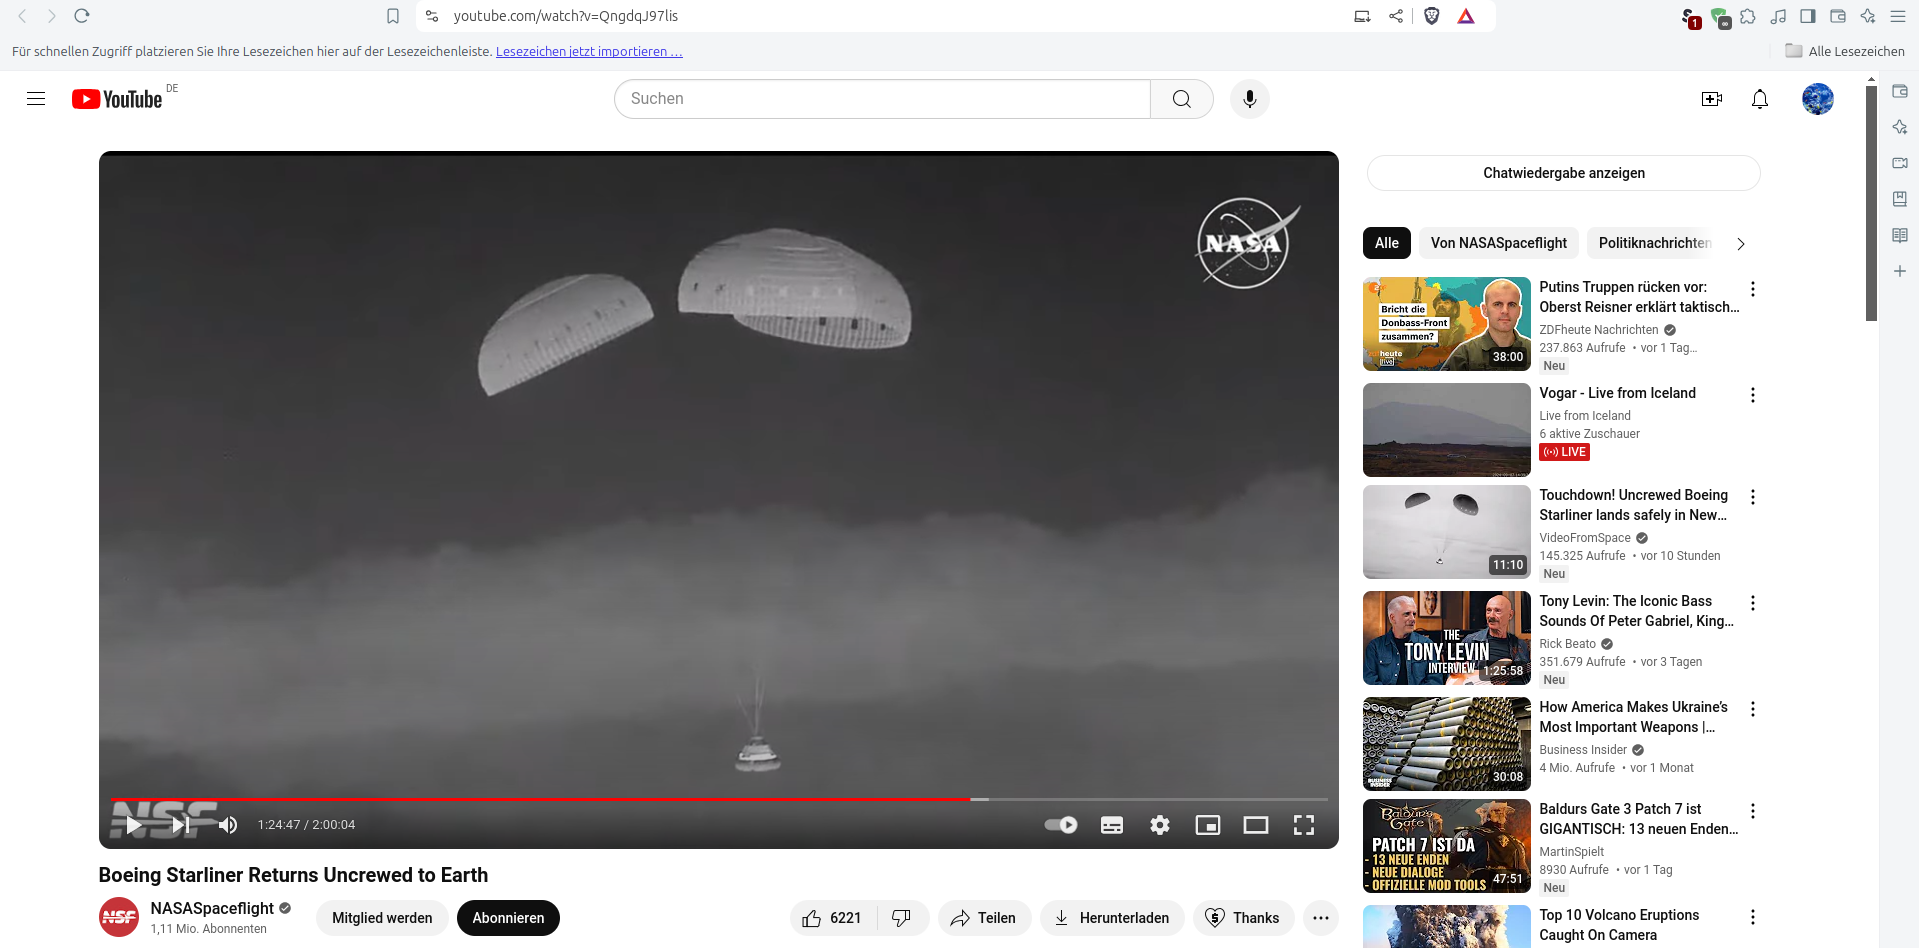Image resolution: width=1919 pixels, height=948 pixels.
Task: Open options menu for Baldurs Gate video
Action: (x=1752, y=811)
